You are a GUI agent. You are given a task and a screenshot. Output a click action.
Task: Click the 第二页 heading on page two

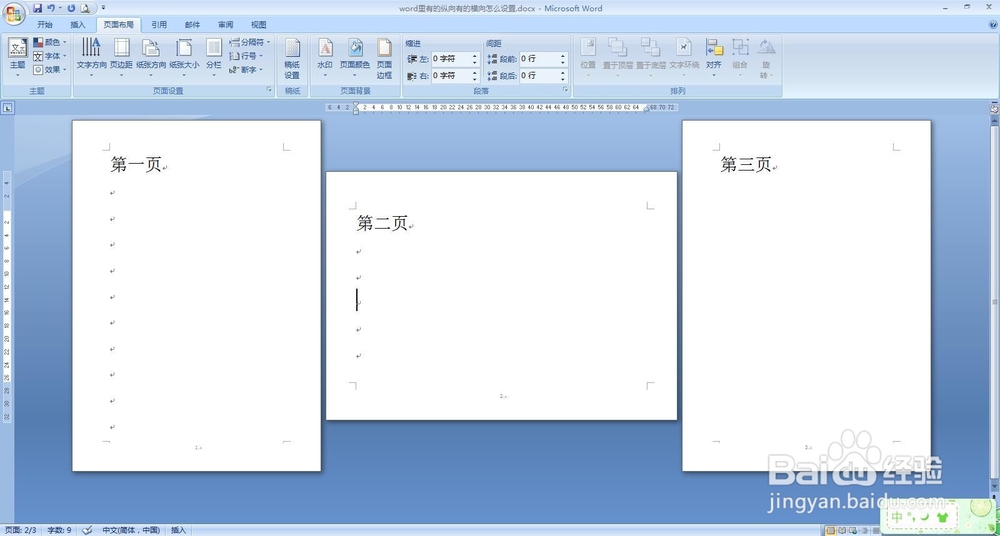point(382,223)
